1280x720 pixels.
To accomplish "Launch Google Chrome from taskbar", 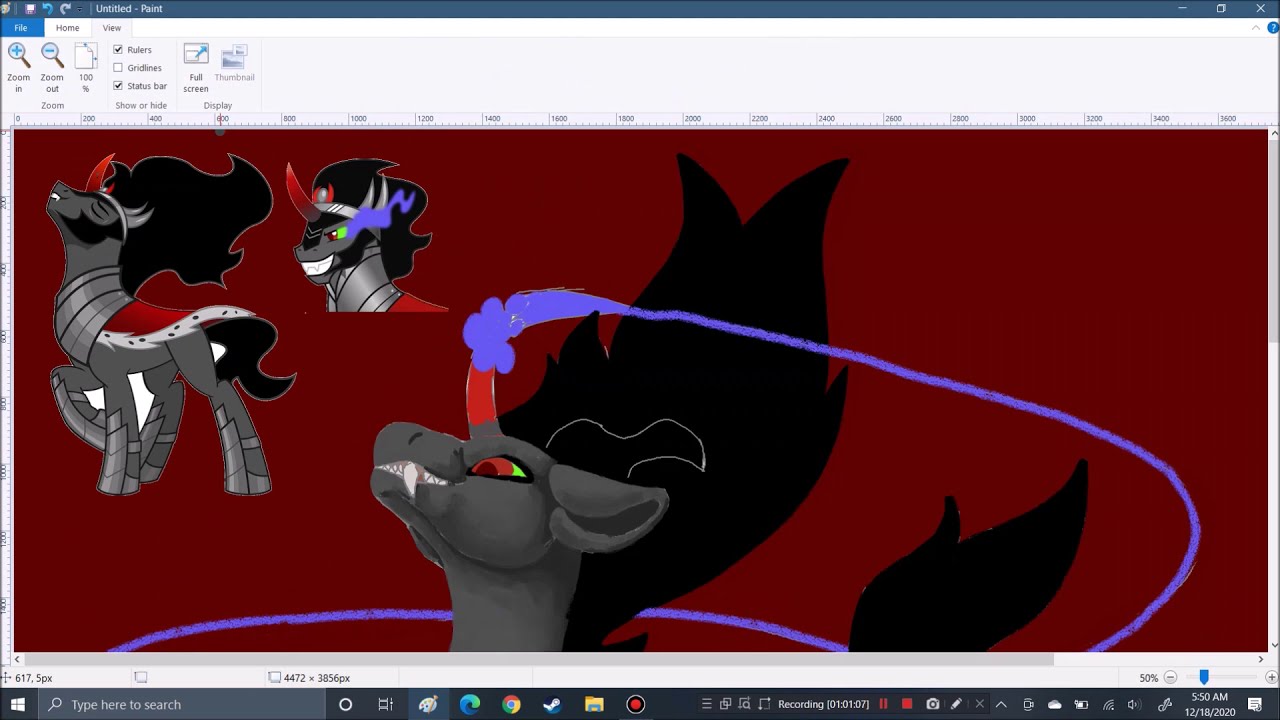I will point(511,704).
